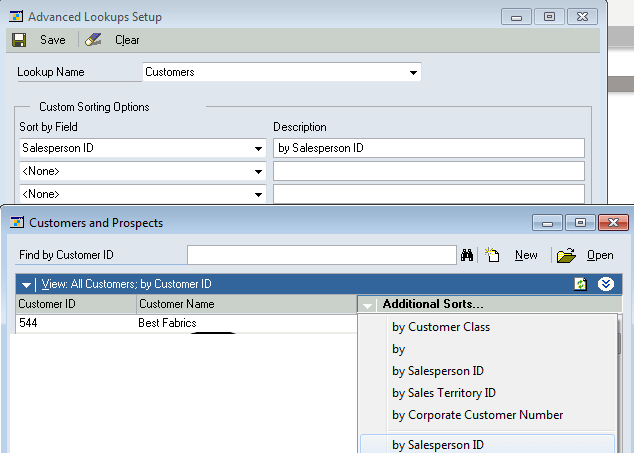Open the View options triangle dropdown
The height and width of the screenshot is (453, 634).
tap(27, 285)
